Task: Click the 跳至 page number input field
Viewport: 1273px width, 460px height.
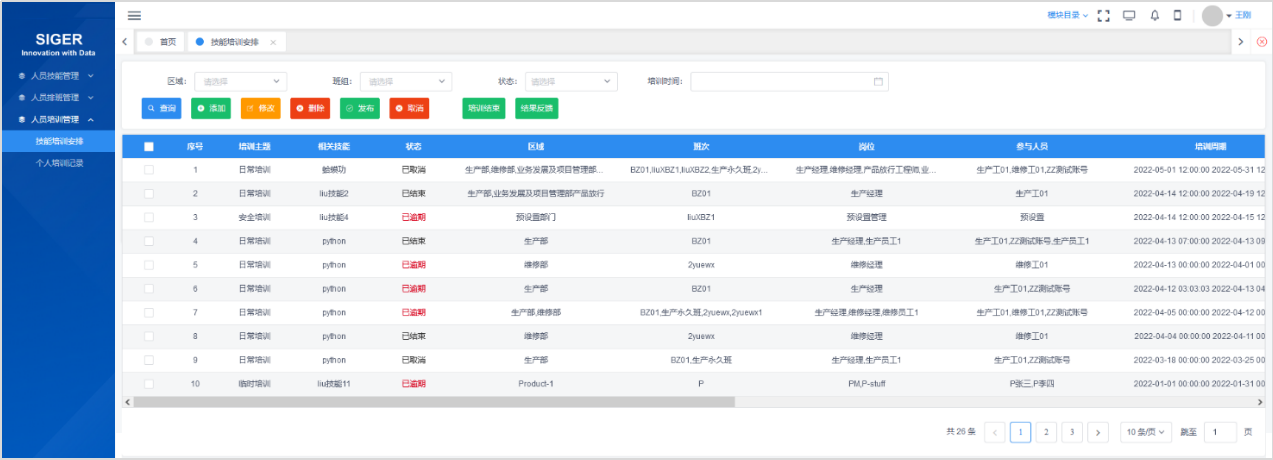Action: [1220, 432]
